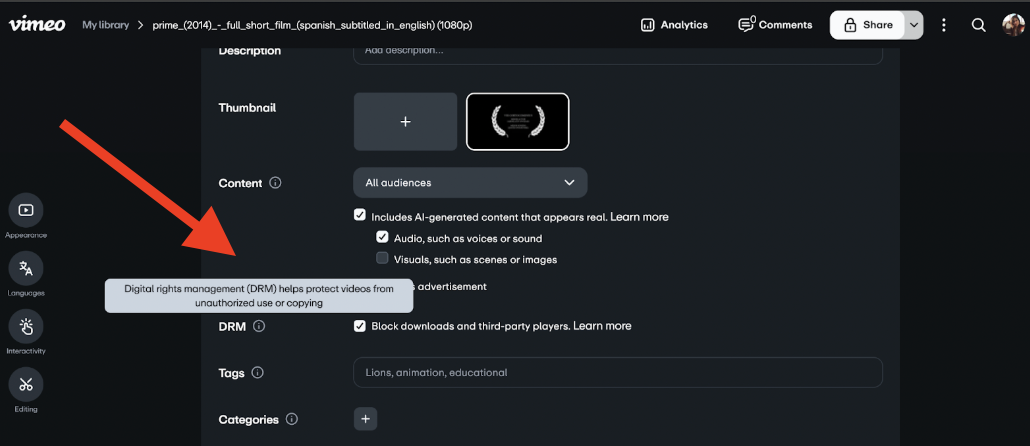
Task: Open the three-dot more options menu
Action: tap(943, 25)
